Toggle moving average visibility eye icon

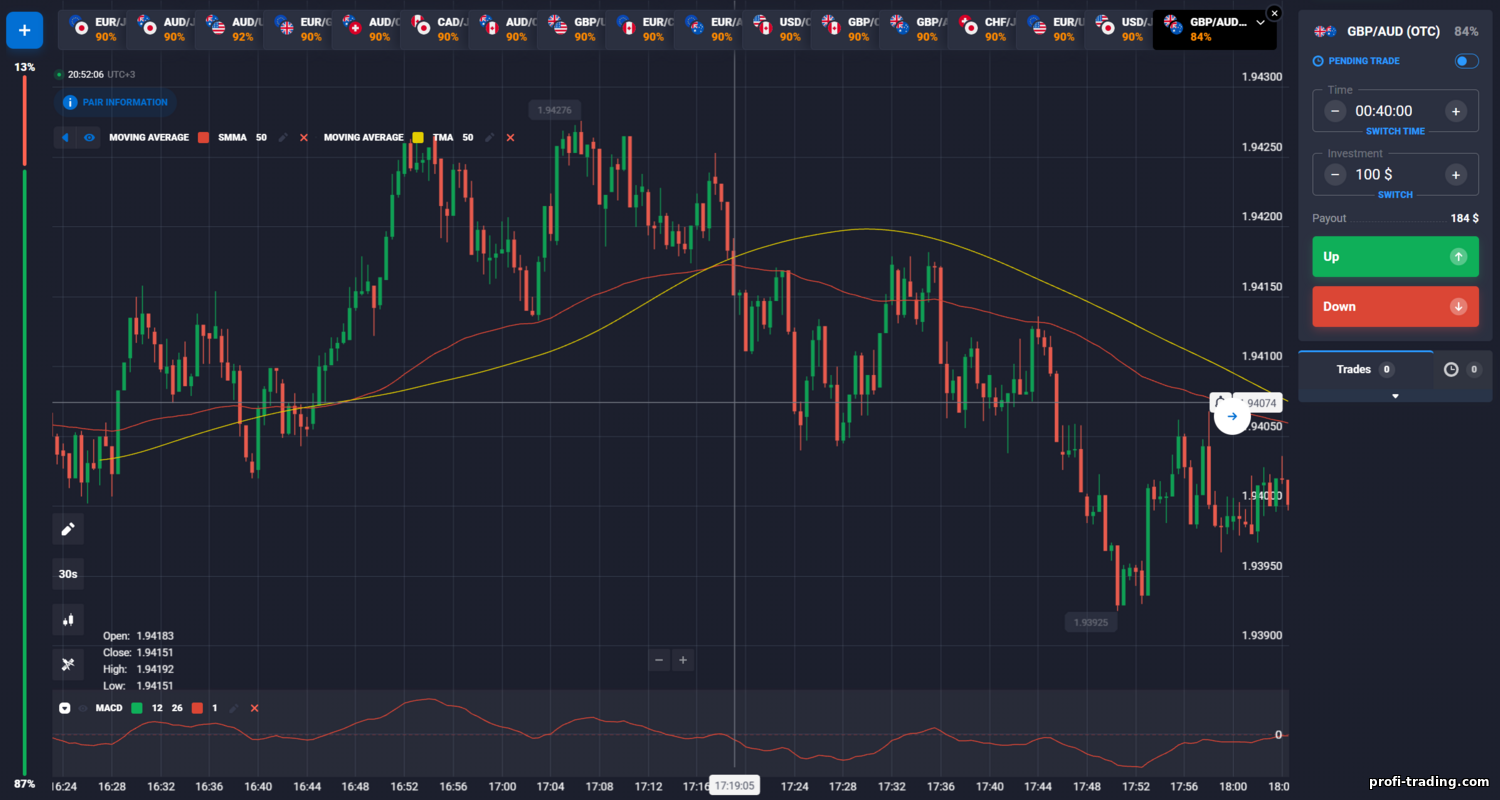coord(89,137)
